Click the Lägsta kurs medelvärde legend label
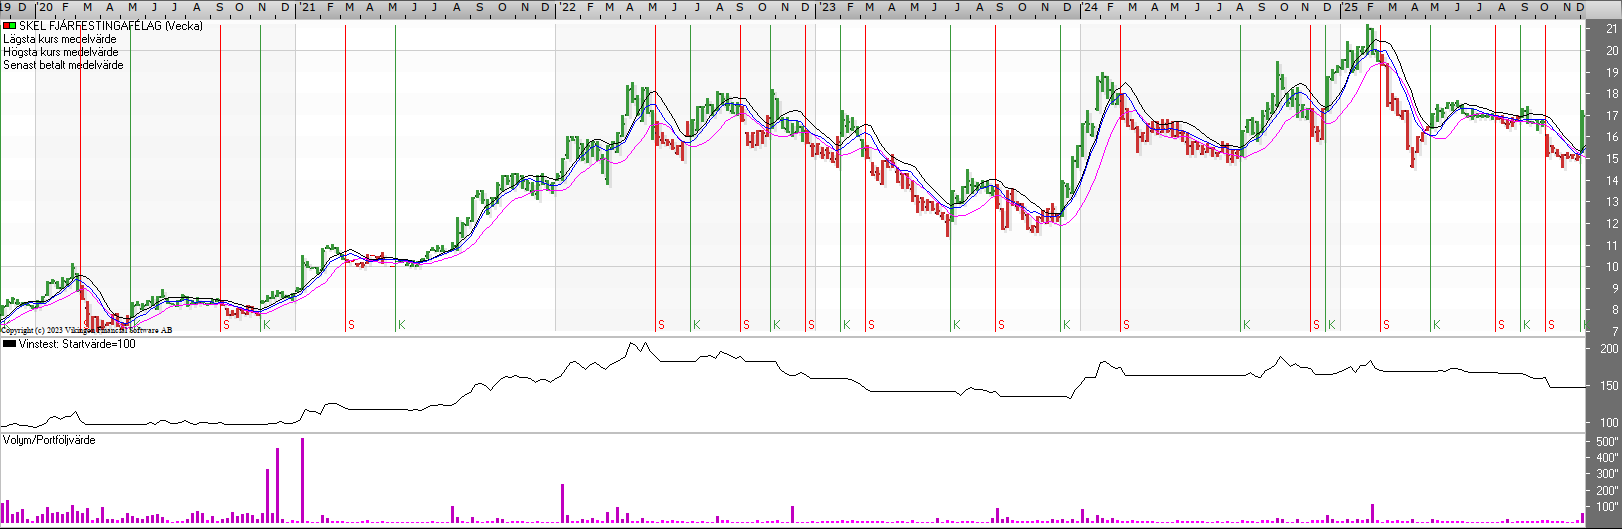This screenshot has width=1622, height=529. tap(60, 39)
